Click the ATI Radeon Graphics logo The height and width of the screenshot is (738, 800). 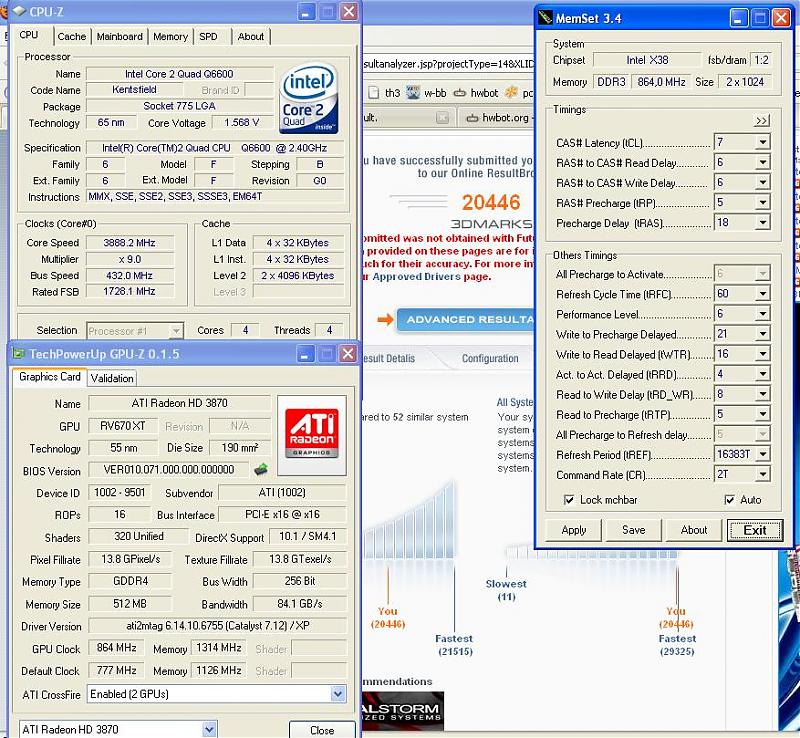point(311,434)
